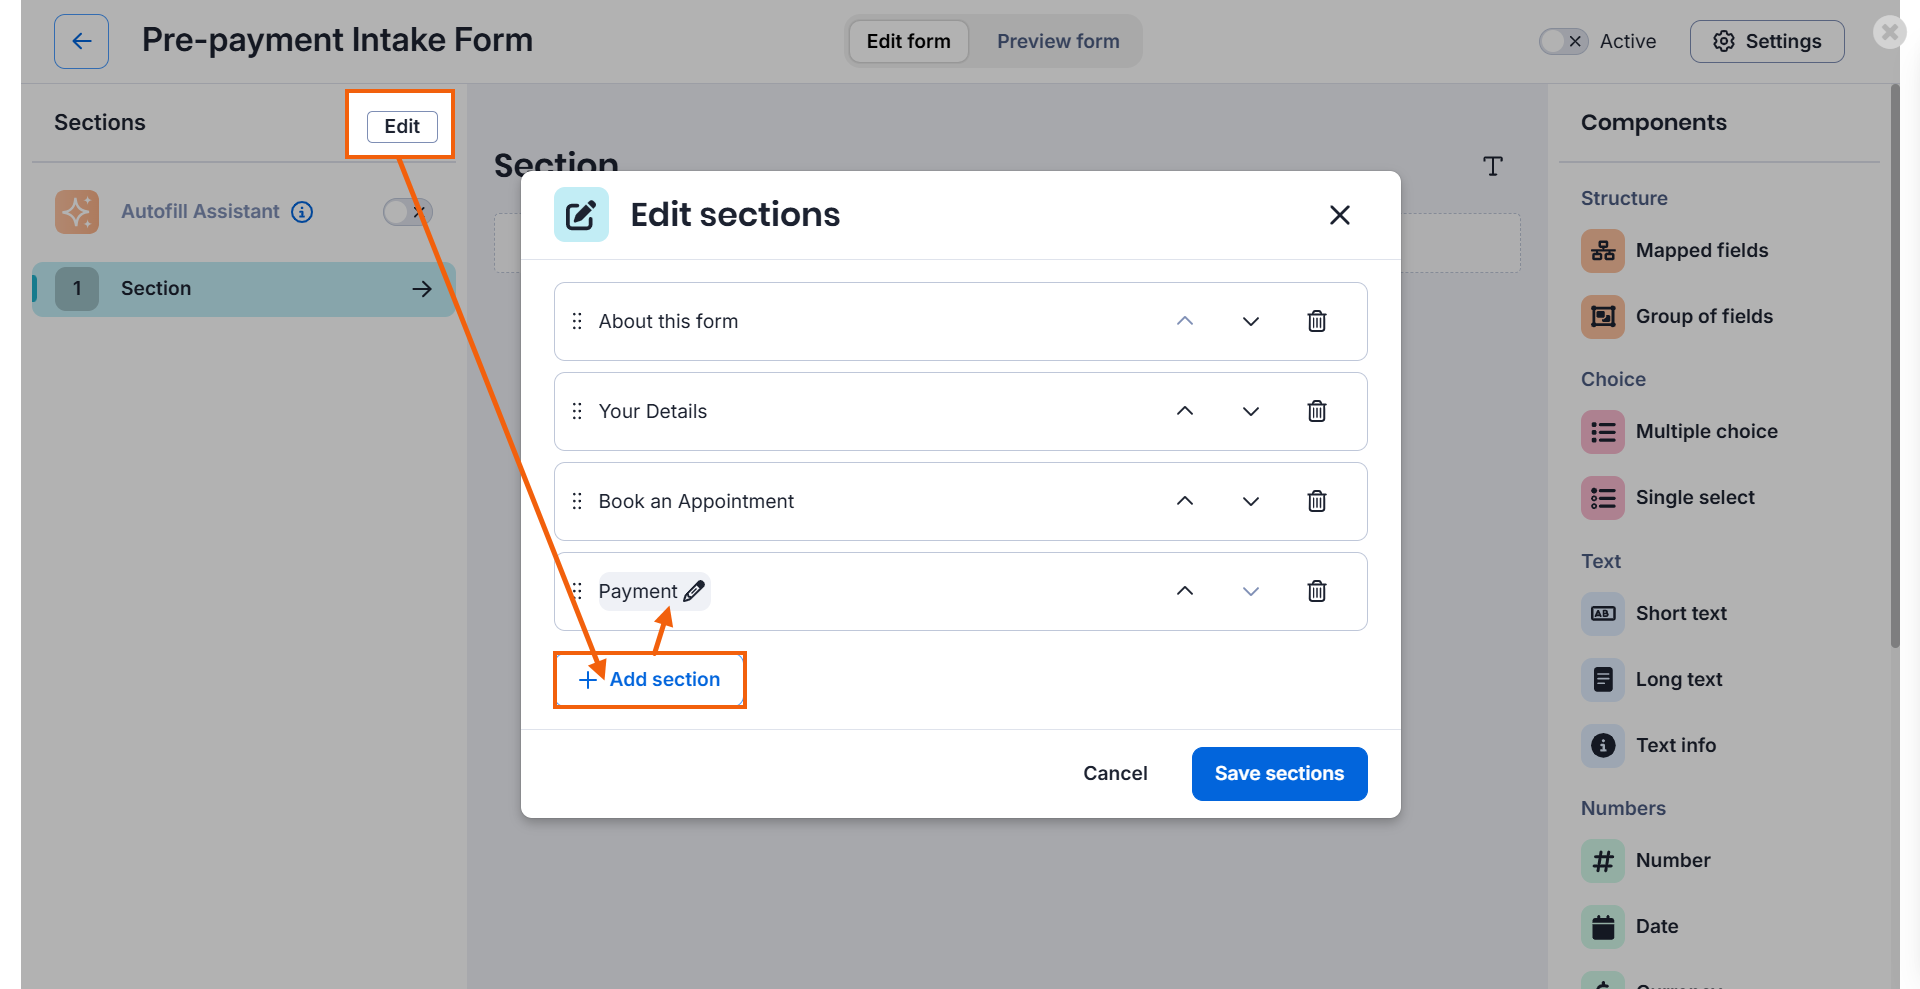This screenshot has width=1920, height=989.
Task: Remove the Book an Appointment section
Action: [x=1317, y=501]
